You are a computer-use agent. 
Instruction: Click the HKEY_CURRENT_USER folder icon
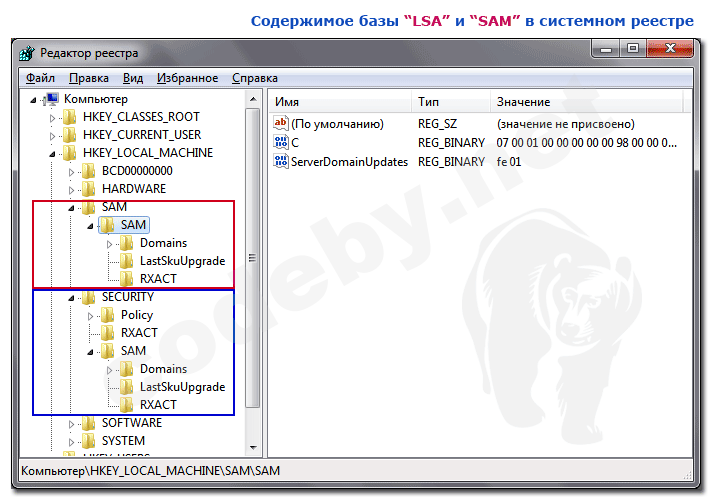[70, 135]
